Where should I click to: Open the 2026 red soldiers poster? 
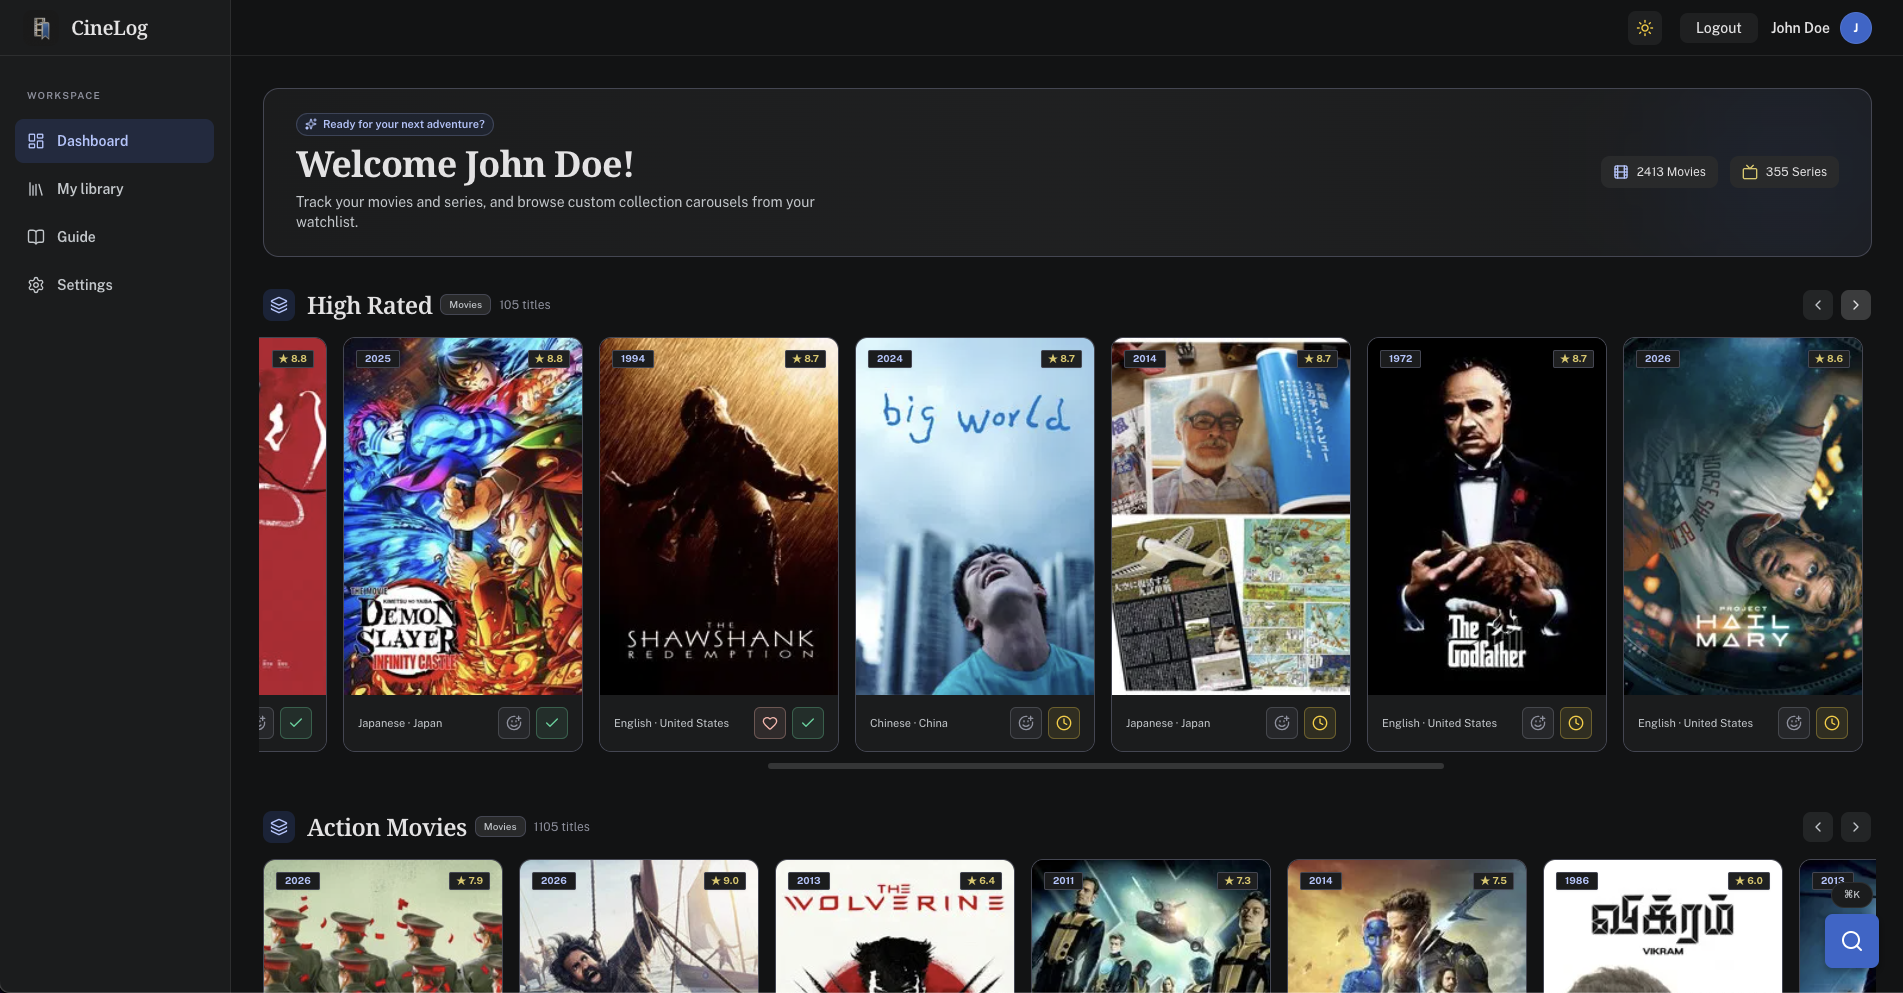pyautogui.click(x=383, y=926)
